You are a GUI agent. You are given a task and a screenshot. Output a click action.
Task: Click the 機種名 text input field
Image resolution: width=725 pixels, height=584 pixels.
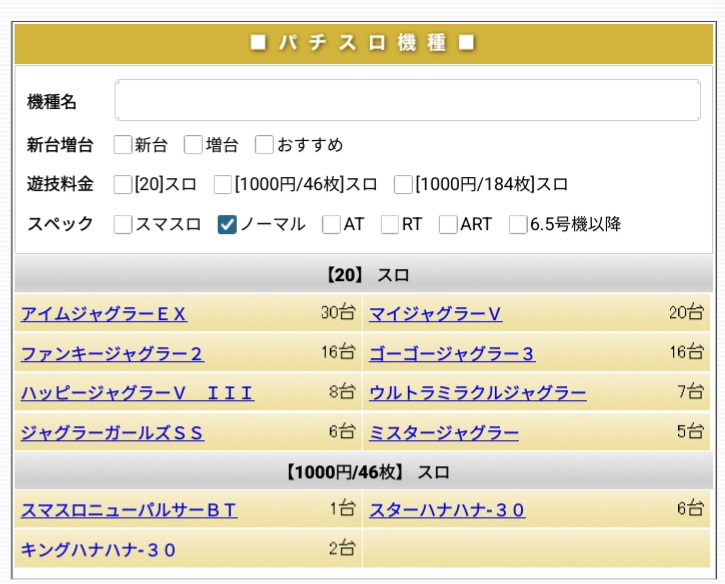[x=407, y=100]
